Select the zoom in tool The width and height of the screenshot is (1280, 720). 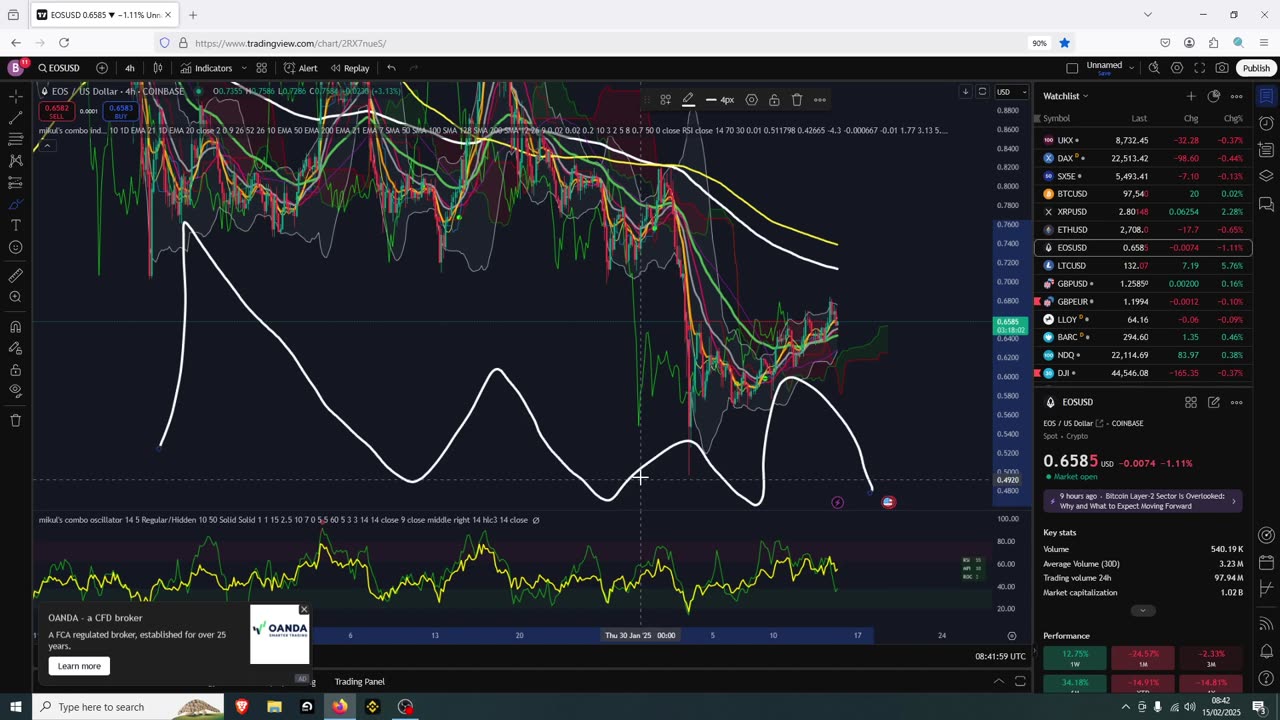(15, 297)
